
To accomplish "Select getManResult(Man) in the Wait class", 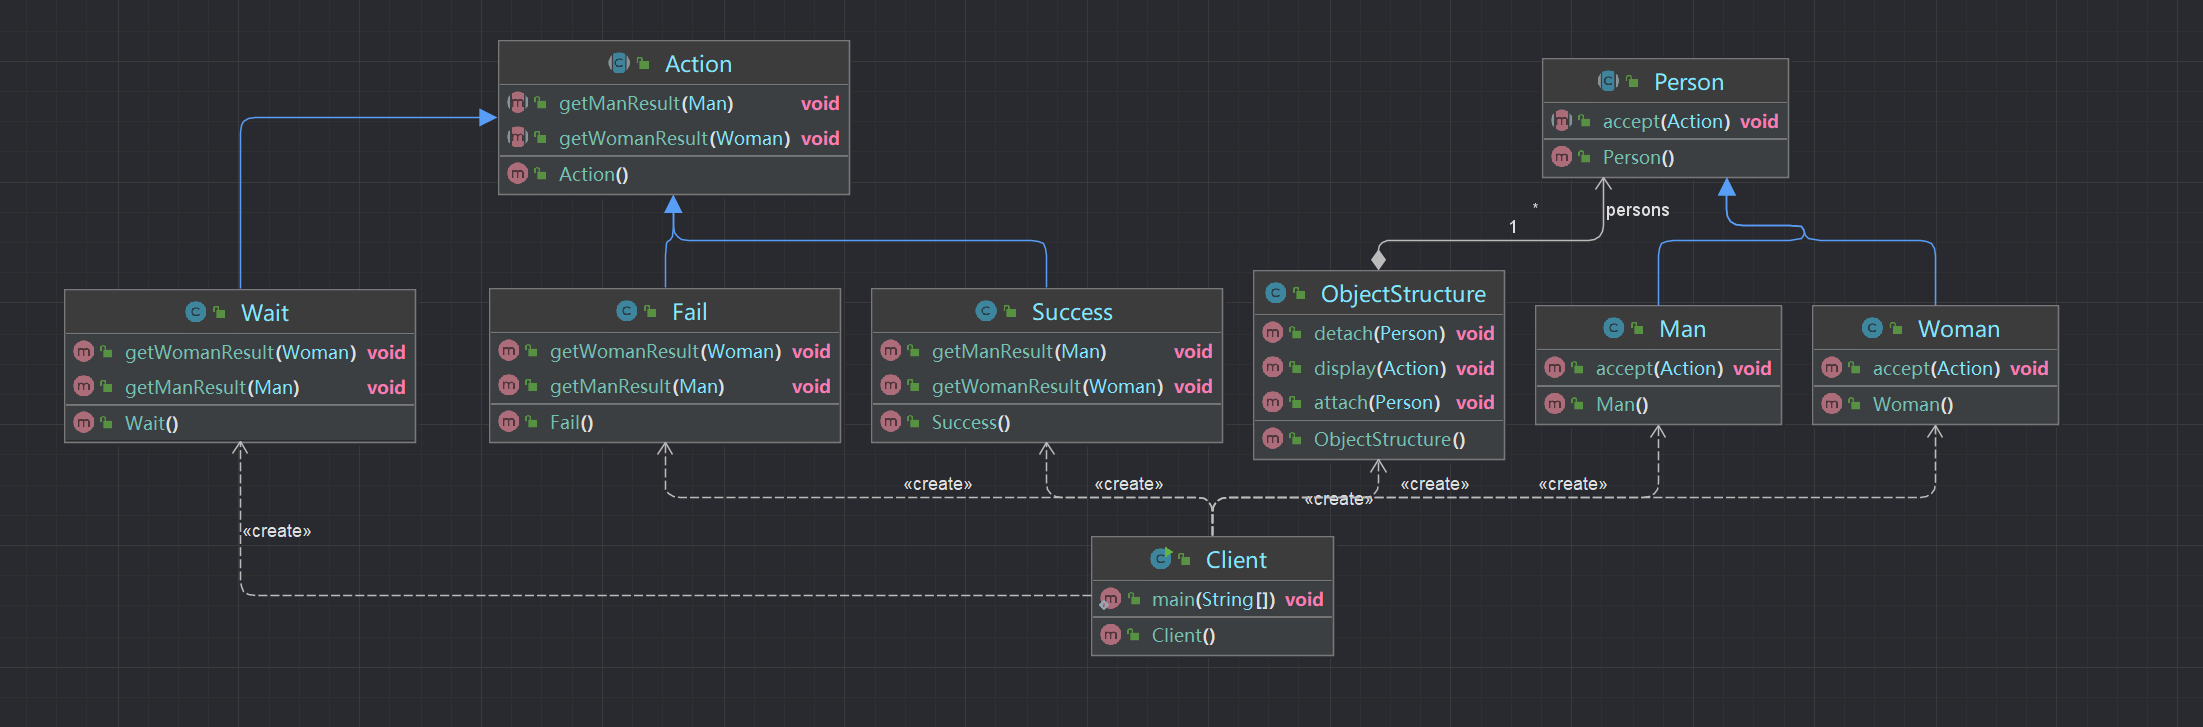I will pyautogui.click(x=212, y=387).
